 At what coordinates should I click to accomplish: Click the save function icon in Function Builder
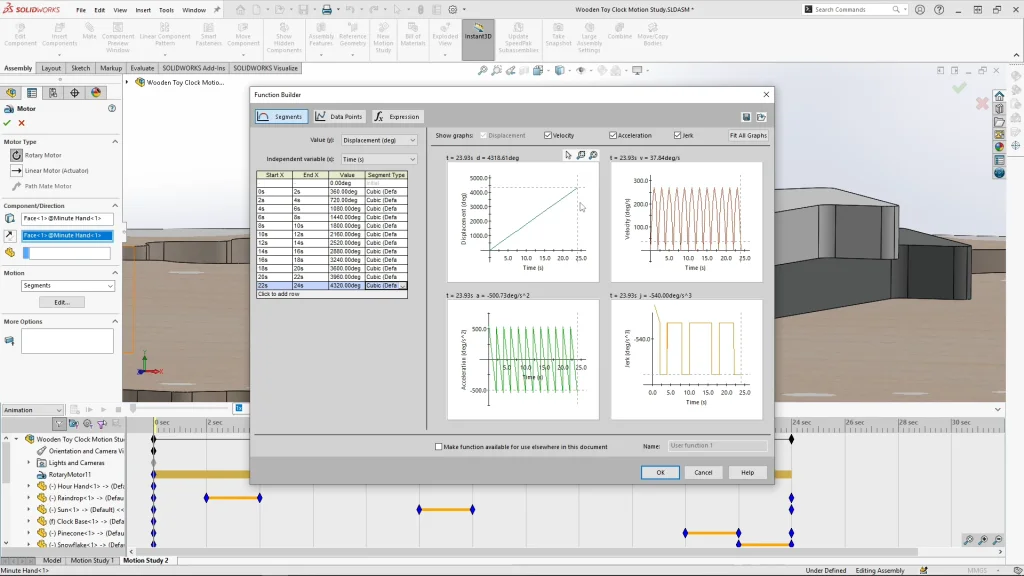point(746,117)
